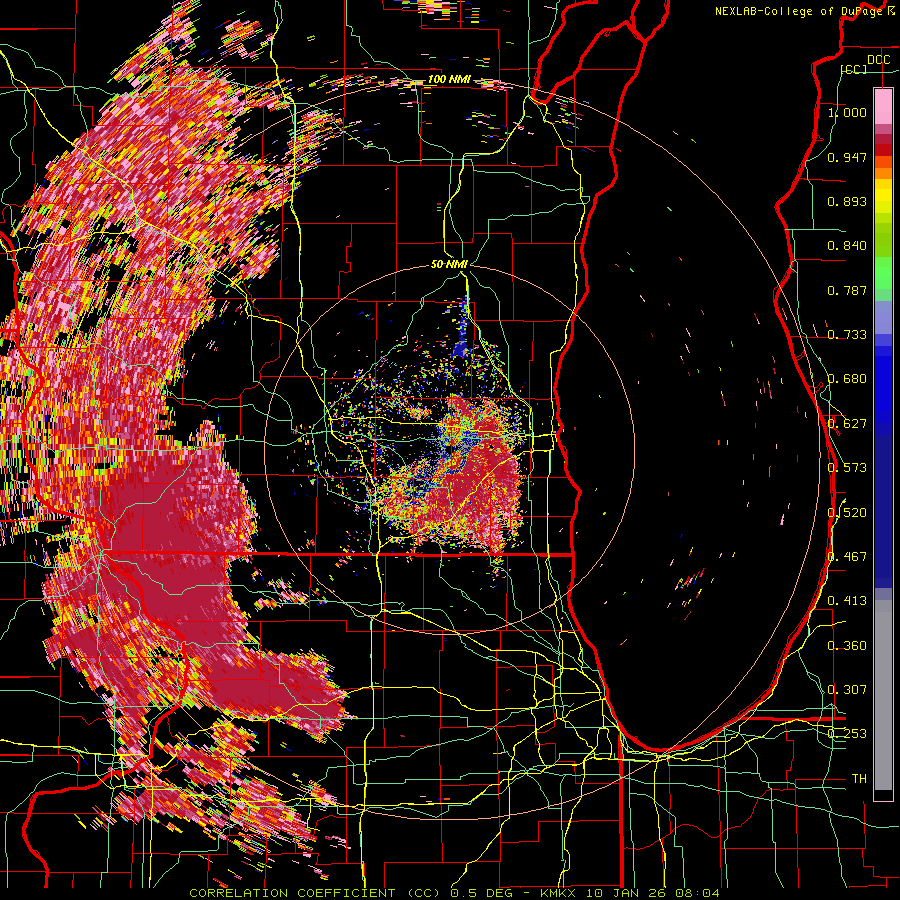Click the 08:04 timestamp text
900x900 pixels.
pos(699,893)
